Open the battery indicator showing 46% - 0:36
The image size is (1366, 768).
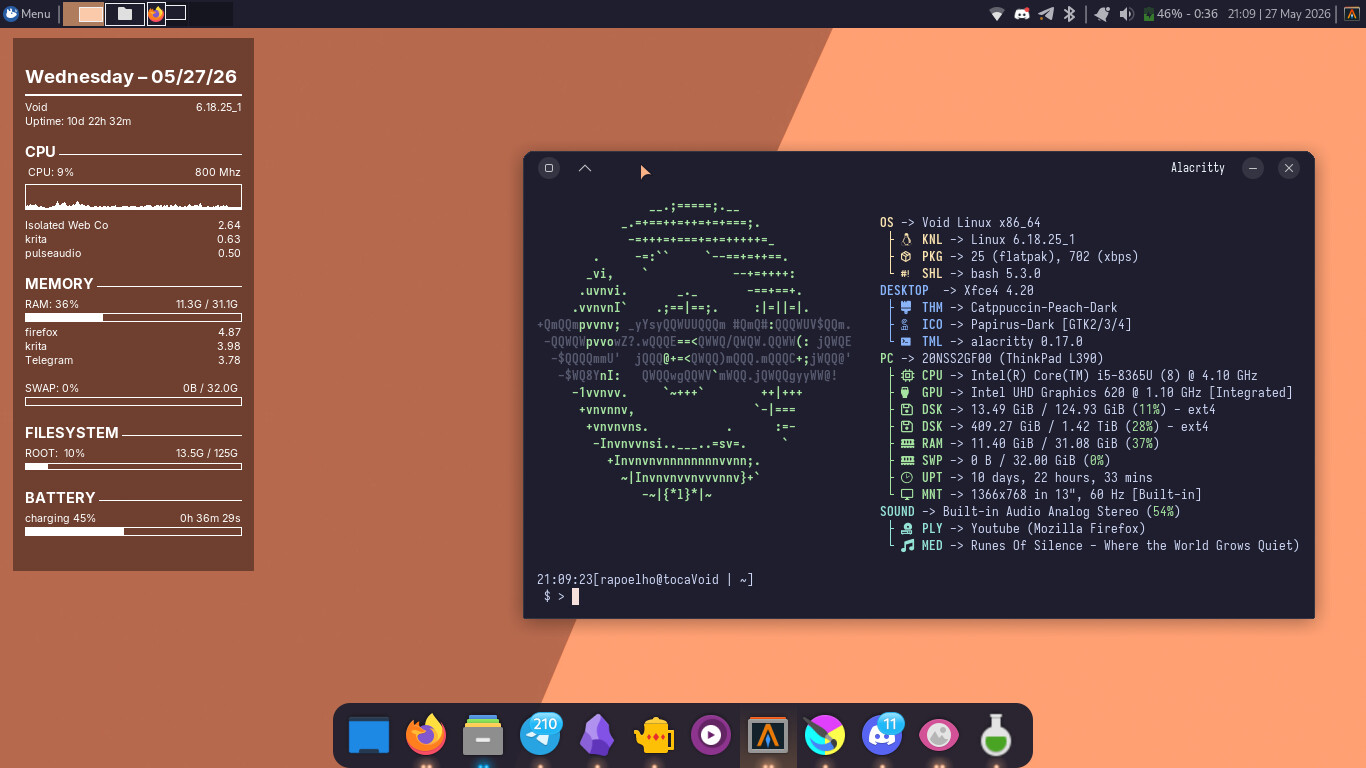coord(1181,14)
